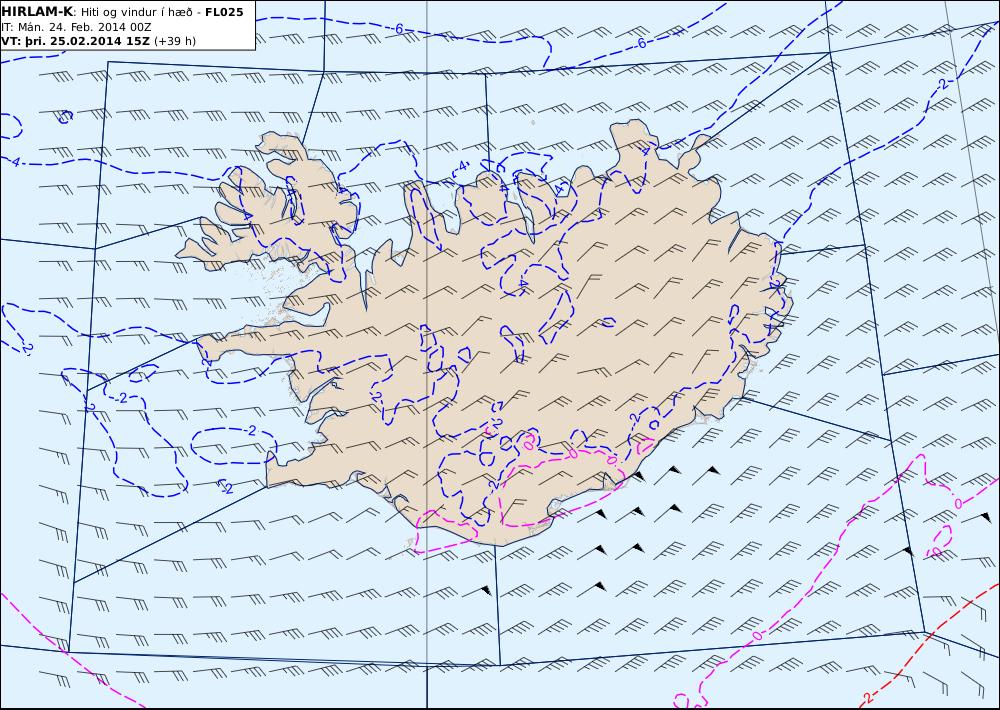Click the initial time line 'IT: Mán. 24. Feb. 2014 00Z'
The width and height of the screenshot is (1000, 710).
pos(77,27)
